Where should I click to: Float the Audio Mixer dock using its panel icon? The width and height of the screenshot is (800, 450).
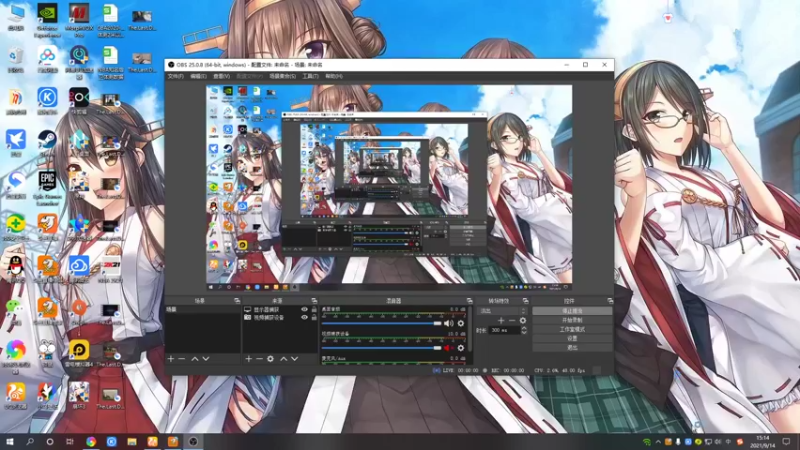469,301
